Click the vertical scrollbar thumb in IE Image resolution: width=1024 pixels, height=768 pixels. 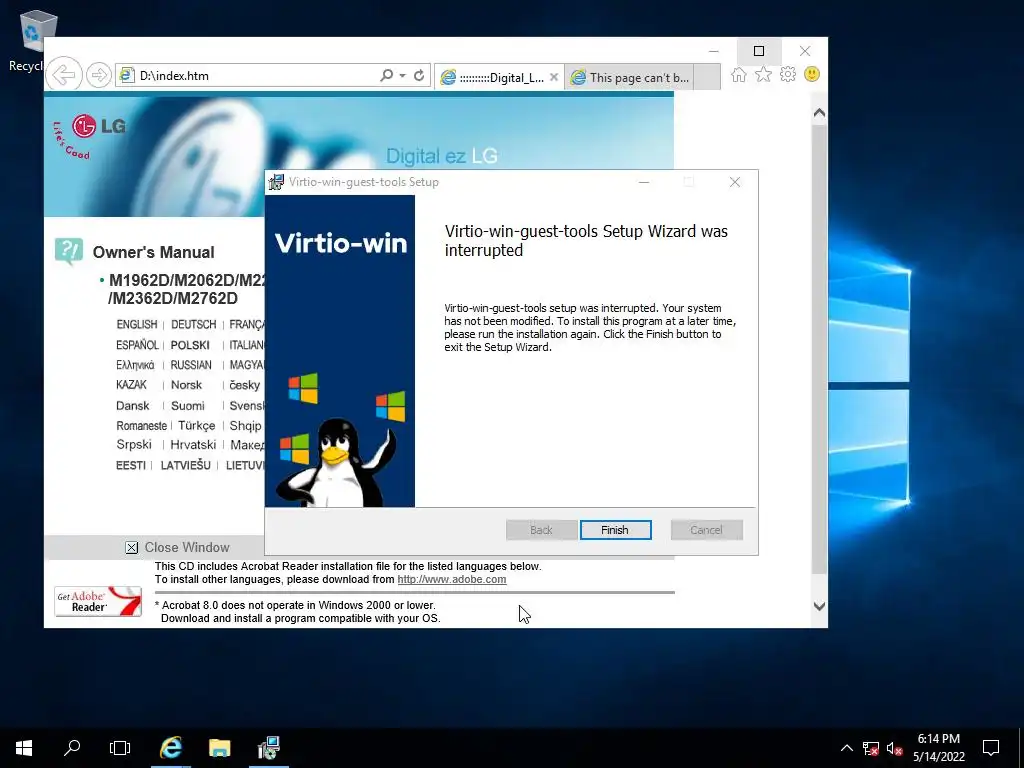tap(819, 349)
